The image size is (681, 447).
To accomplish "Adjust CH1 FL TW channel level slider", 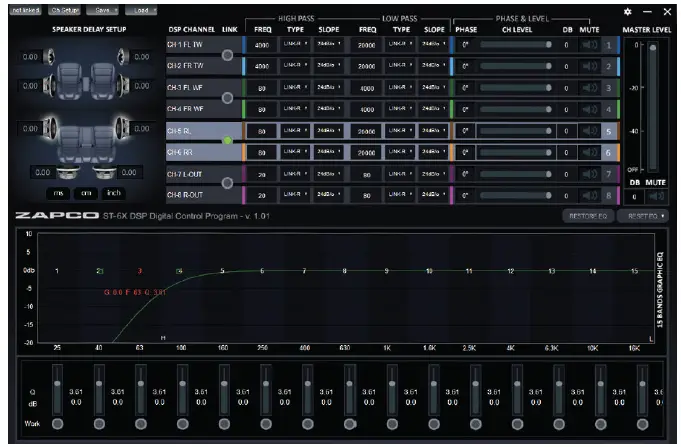I will click(516, 44).
